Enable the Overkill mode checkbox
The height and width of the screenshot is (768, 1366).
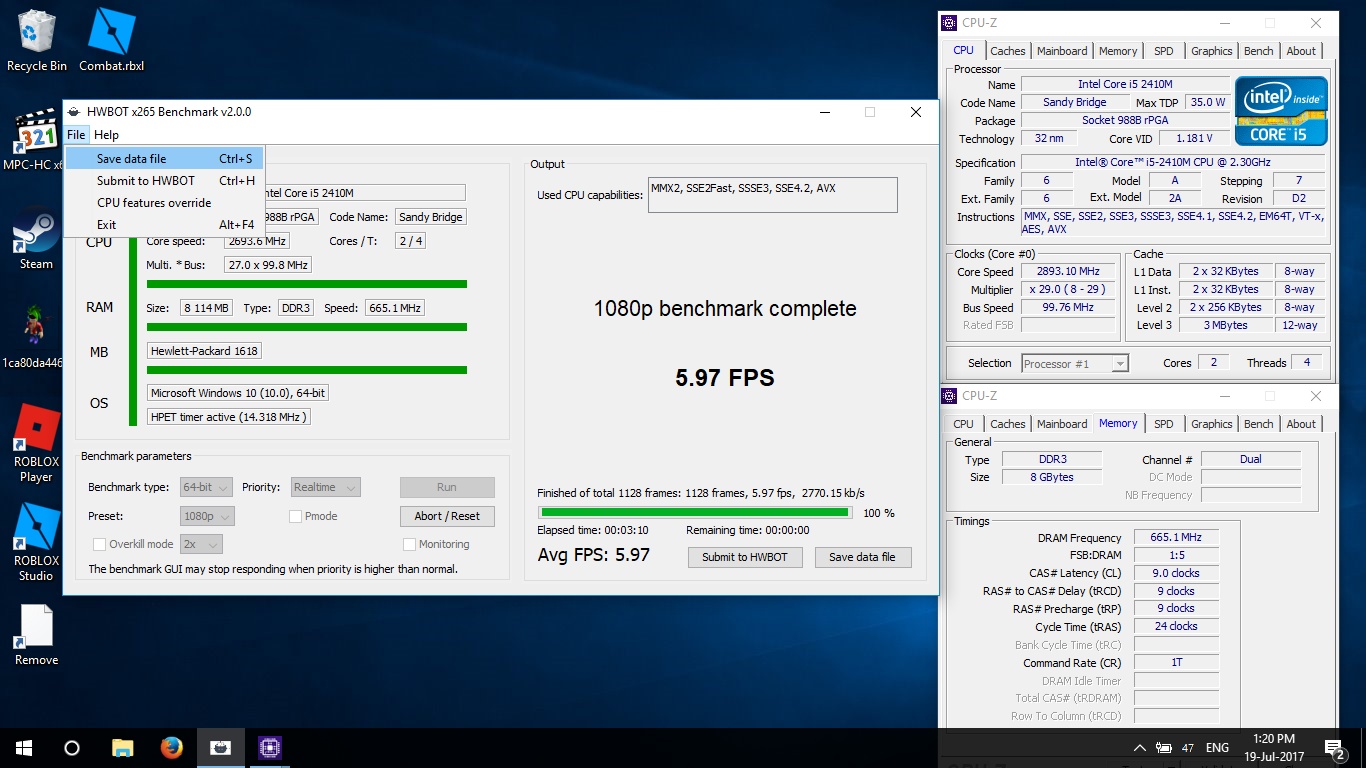click(x=99, y=544)
